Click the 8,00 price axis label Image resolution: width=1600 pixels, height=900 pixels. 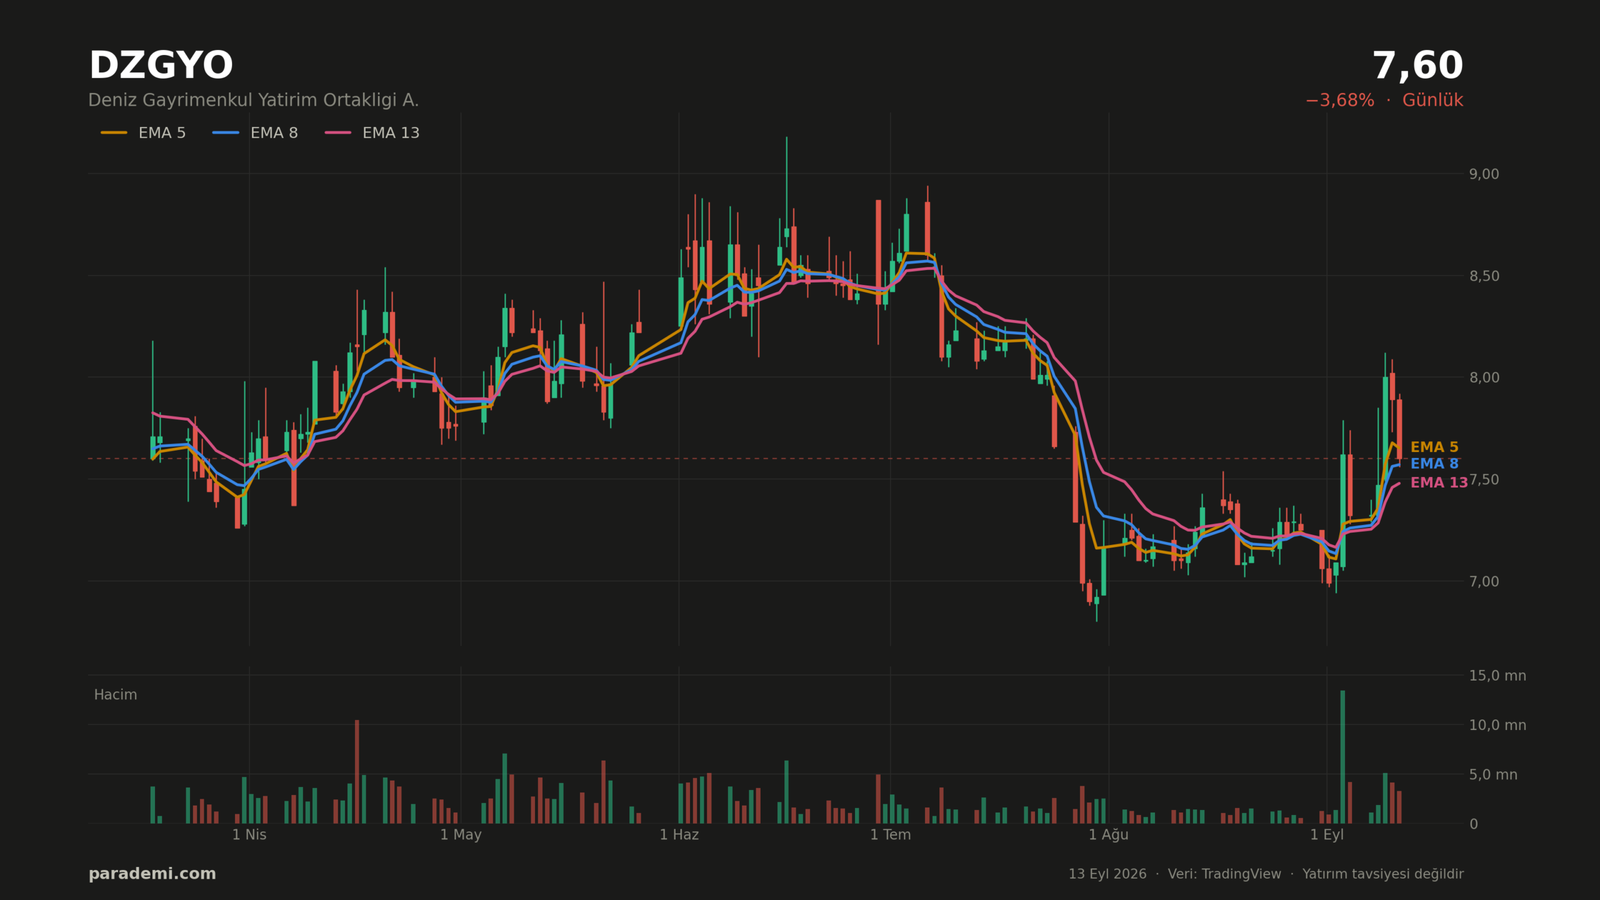pos(1484,378)
